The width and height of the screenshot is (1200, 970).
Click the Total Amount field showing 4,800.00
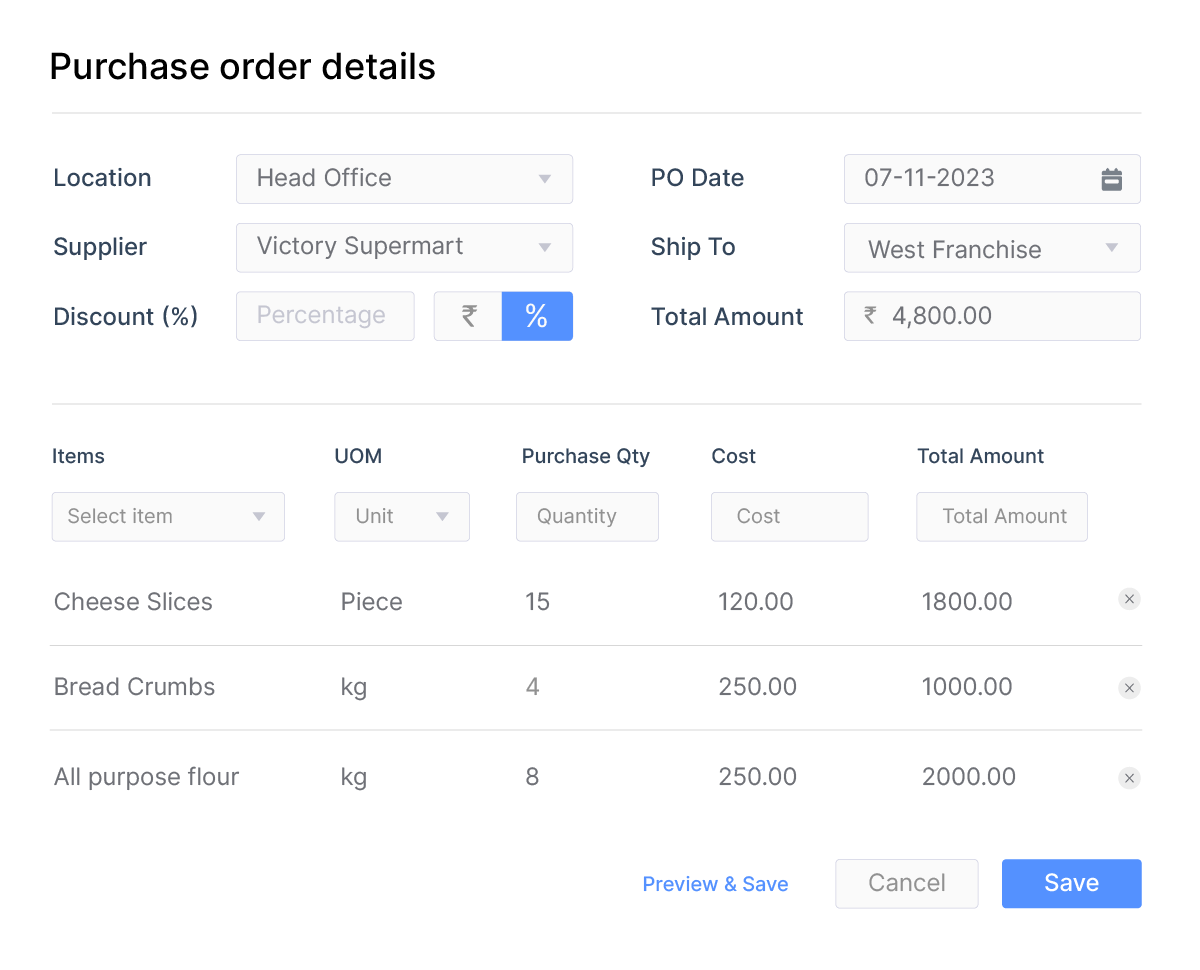tap(992, 316)
